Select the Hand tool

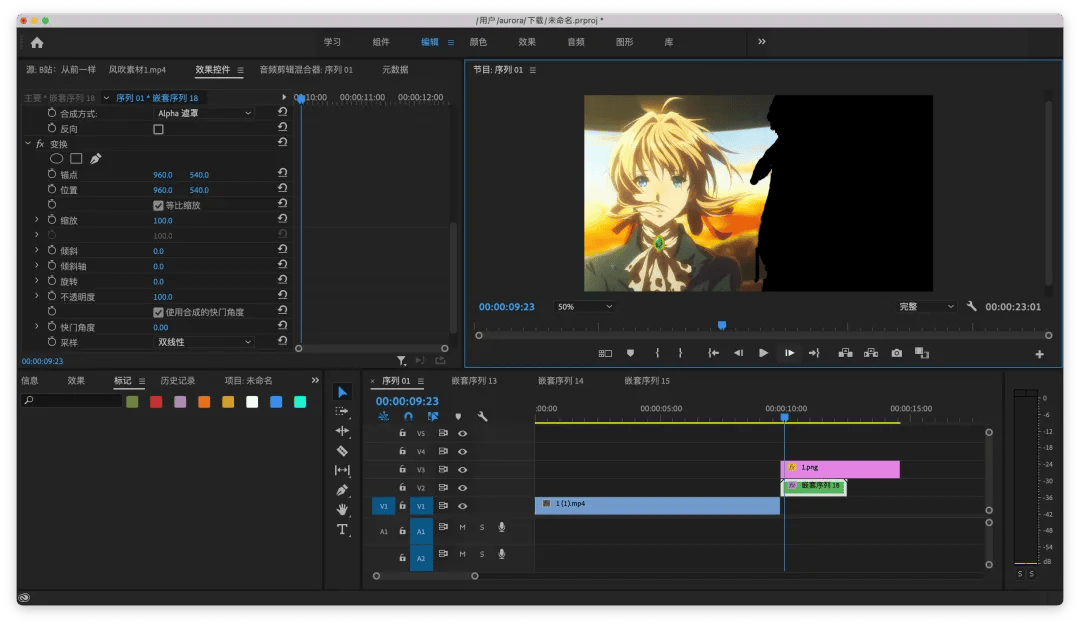tap(342, 509)
